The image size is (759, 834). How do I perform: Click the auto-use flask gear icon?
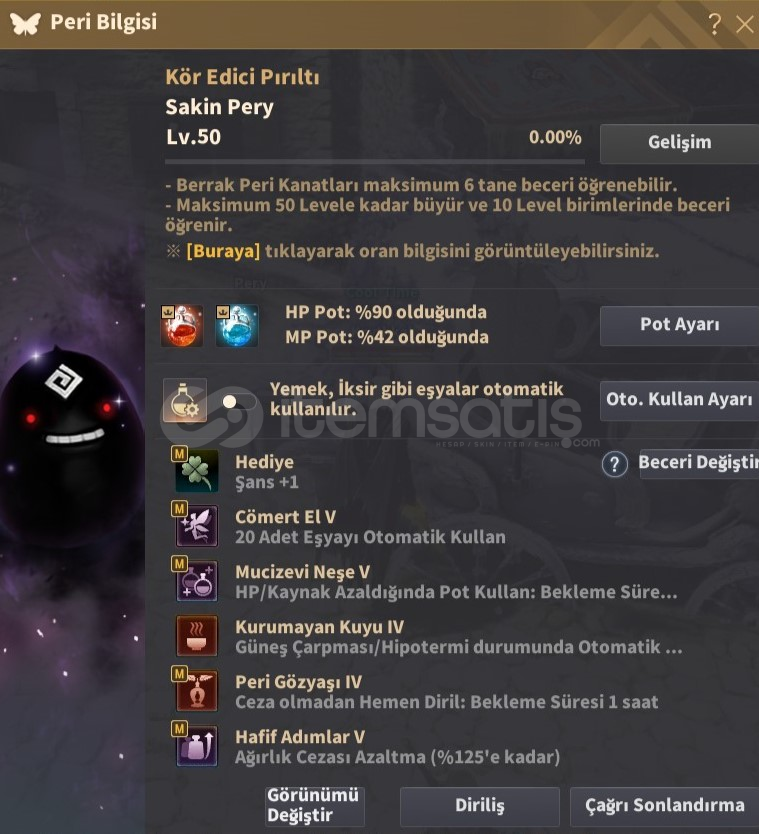[x=185, y=401]
